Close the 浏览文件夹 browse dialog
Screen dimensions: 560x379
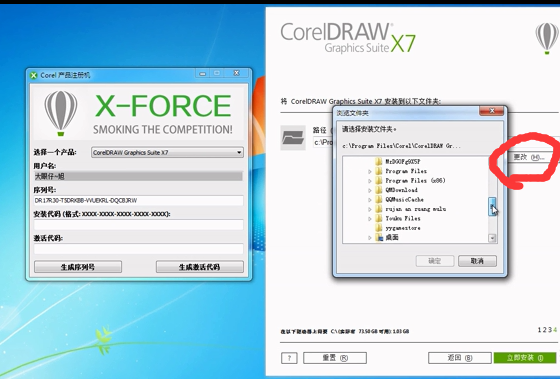[x=492, y=111]
